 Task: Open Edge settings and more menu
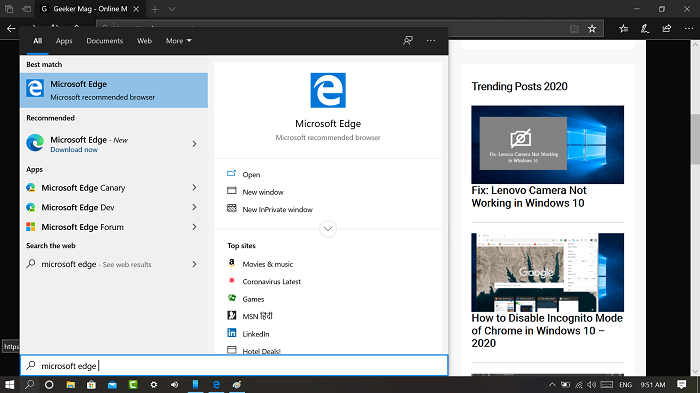tap(689, 29)
